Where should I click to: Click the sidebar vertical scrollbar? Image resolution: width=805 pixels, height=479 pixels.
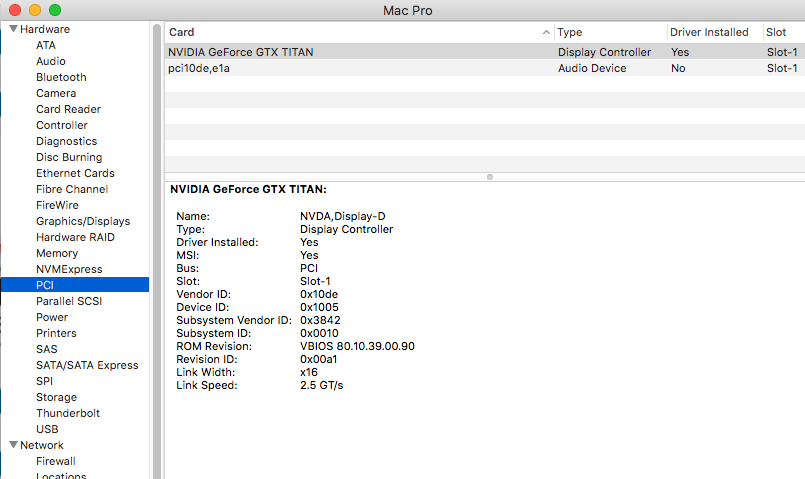point(157,252)
